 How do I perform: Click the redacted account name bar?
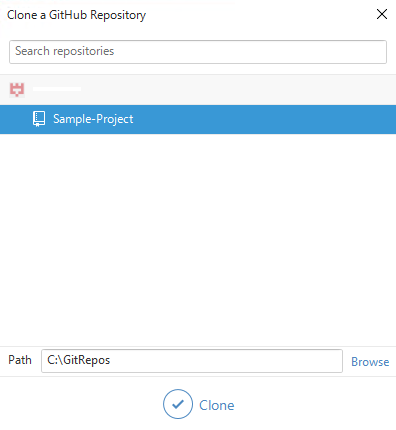pos(57,89)
